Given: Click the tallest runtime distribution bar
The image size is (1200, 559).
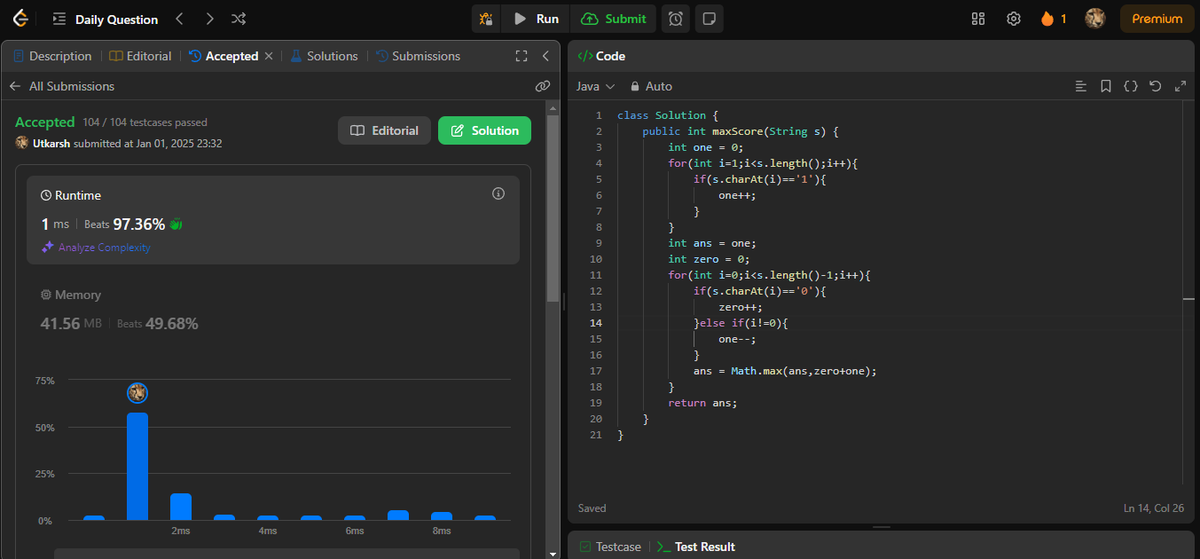Looking at the screenshot, I should tap(137, 466).
